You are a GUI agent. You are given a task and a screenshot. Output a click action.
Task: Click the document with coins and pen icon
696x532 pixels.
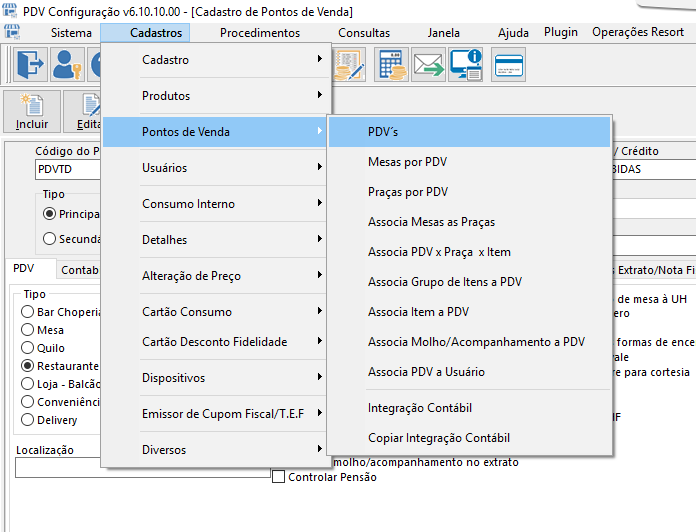click(349, 65)
